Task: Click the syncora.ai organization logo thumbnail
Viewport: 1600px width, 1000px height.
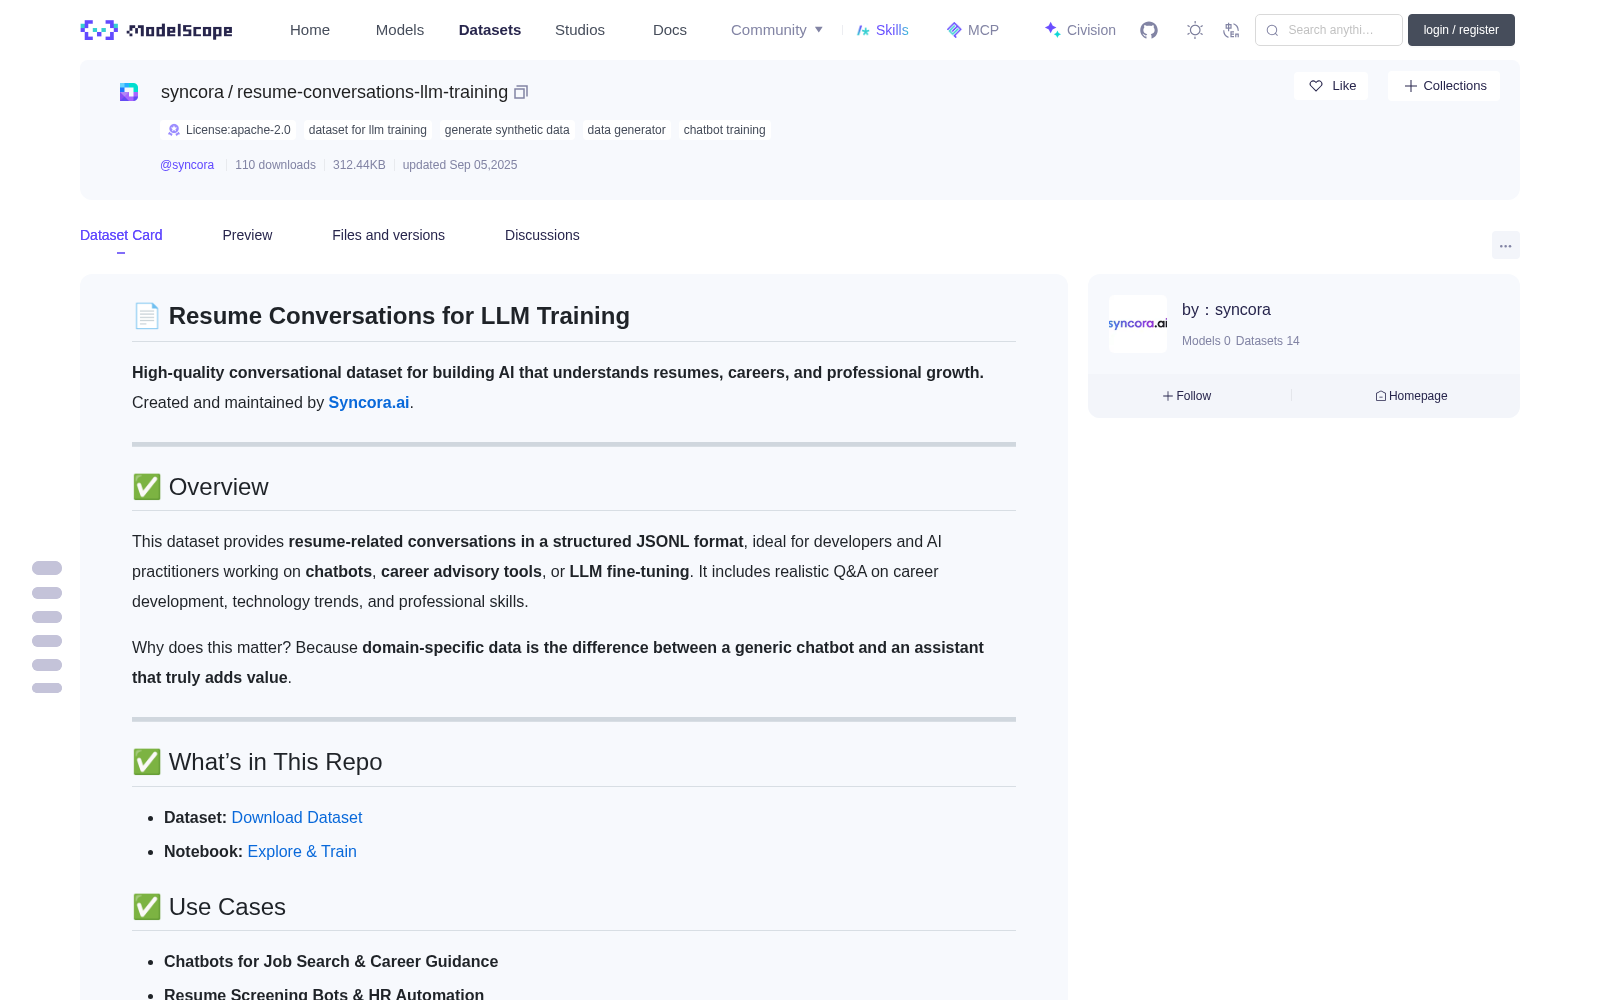Action: [x=1138, y=324]
